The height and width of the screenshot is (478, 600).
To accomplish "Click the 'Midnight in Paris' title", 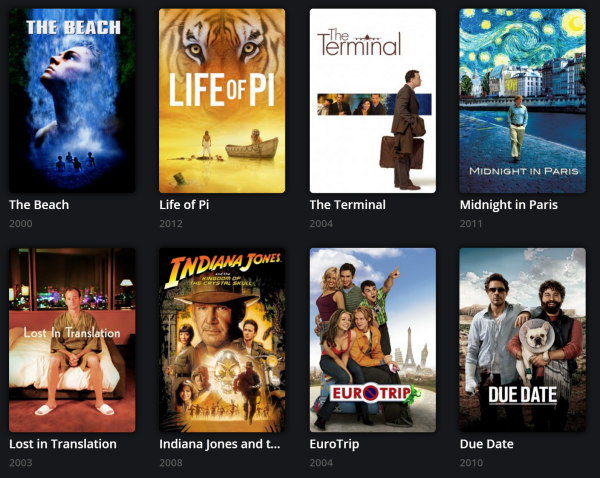I will point(509,205).
